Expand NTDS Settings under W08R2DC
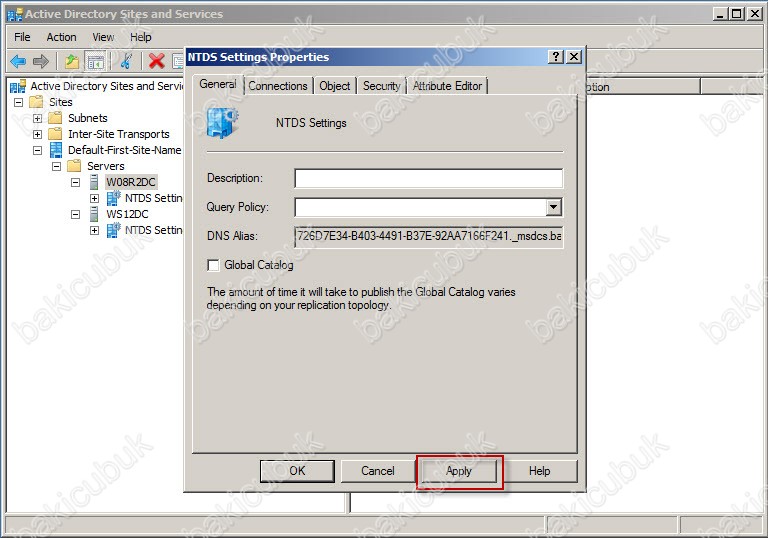The image size is (768, 538). pyautogui.click(x=95, y=198)
